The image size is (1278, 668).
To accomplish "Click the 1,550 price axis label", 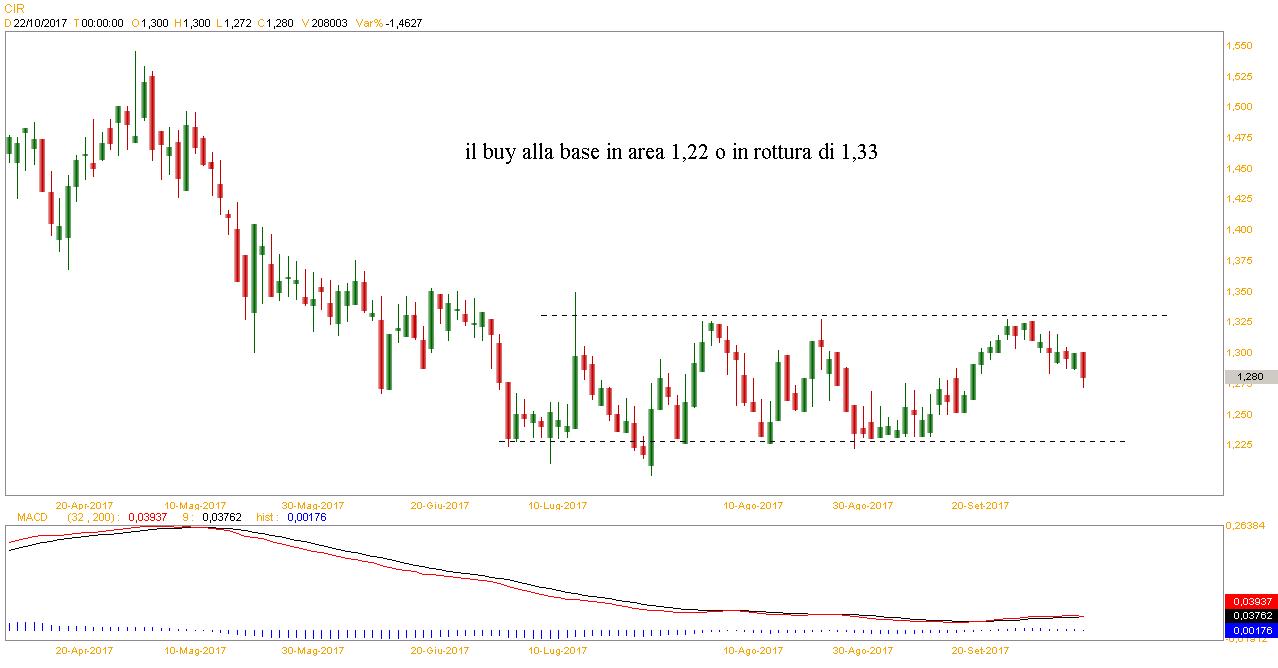I will tap(1241, 46).
